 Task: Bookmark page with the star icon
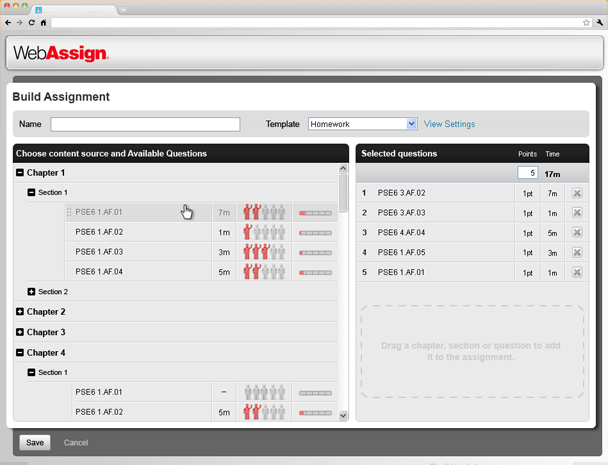pos(586,22)
